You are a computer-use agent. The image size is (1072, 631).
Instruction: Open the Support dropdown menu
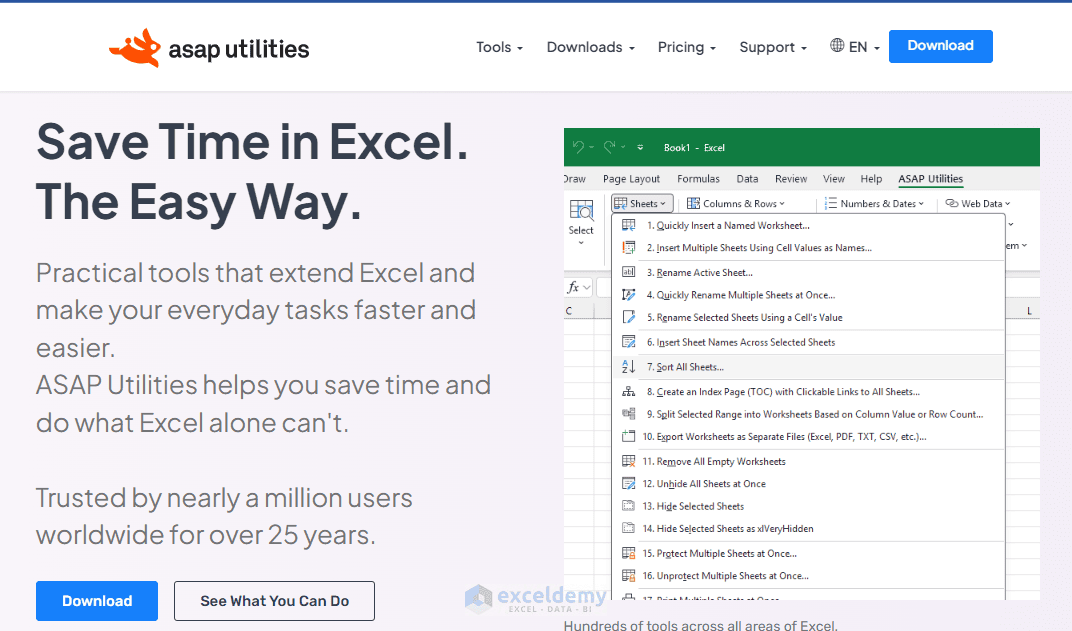coord(773,47)
